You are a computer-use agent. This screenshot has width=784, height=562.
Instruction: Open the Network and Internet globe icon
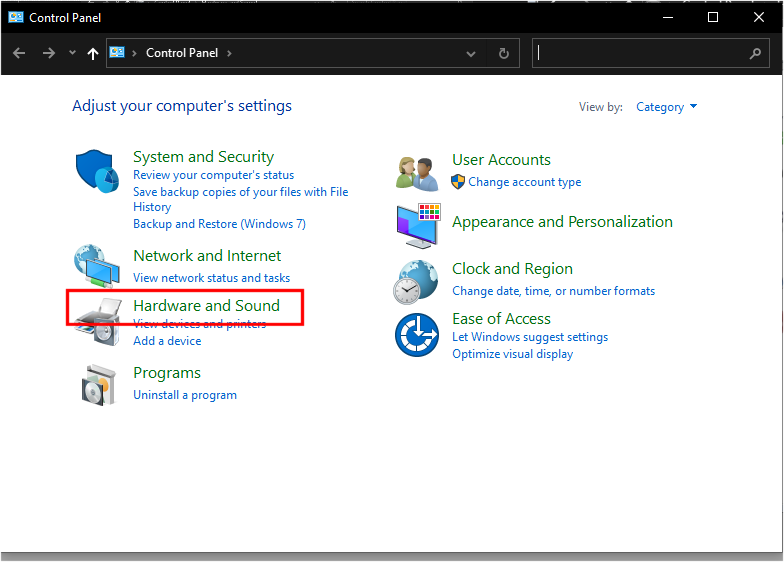coord(97,266)
